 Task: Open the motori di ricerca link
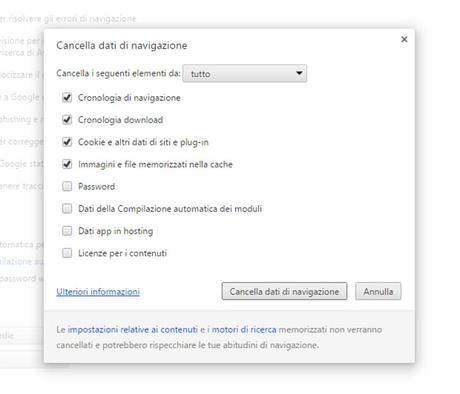tap(244, 330)
